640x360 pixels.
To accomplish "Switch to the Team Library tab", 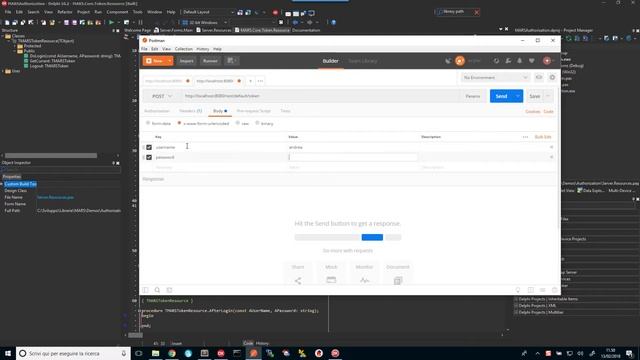I will click(362, 61).
